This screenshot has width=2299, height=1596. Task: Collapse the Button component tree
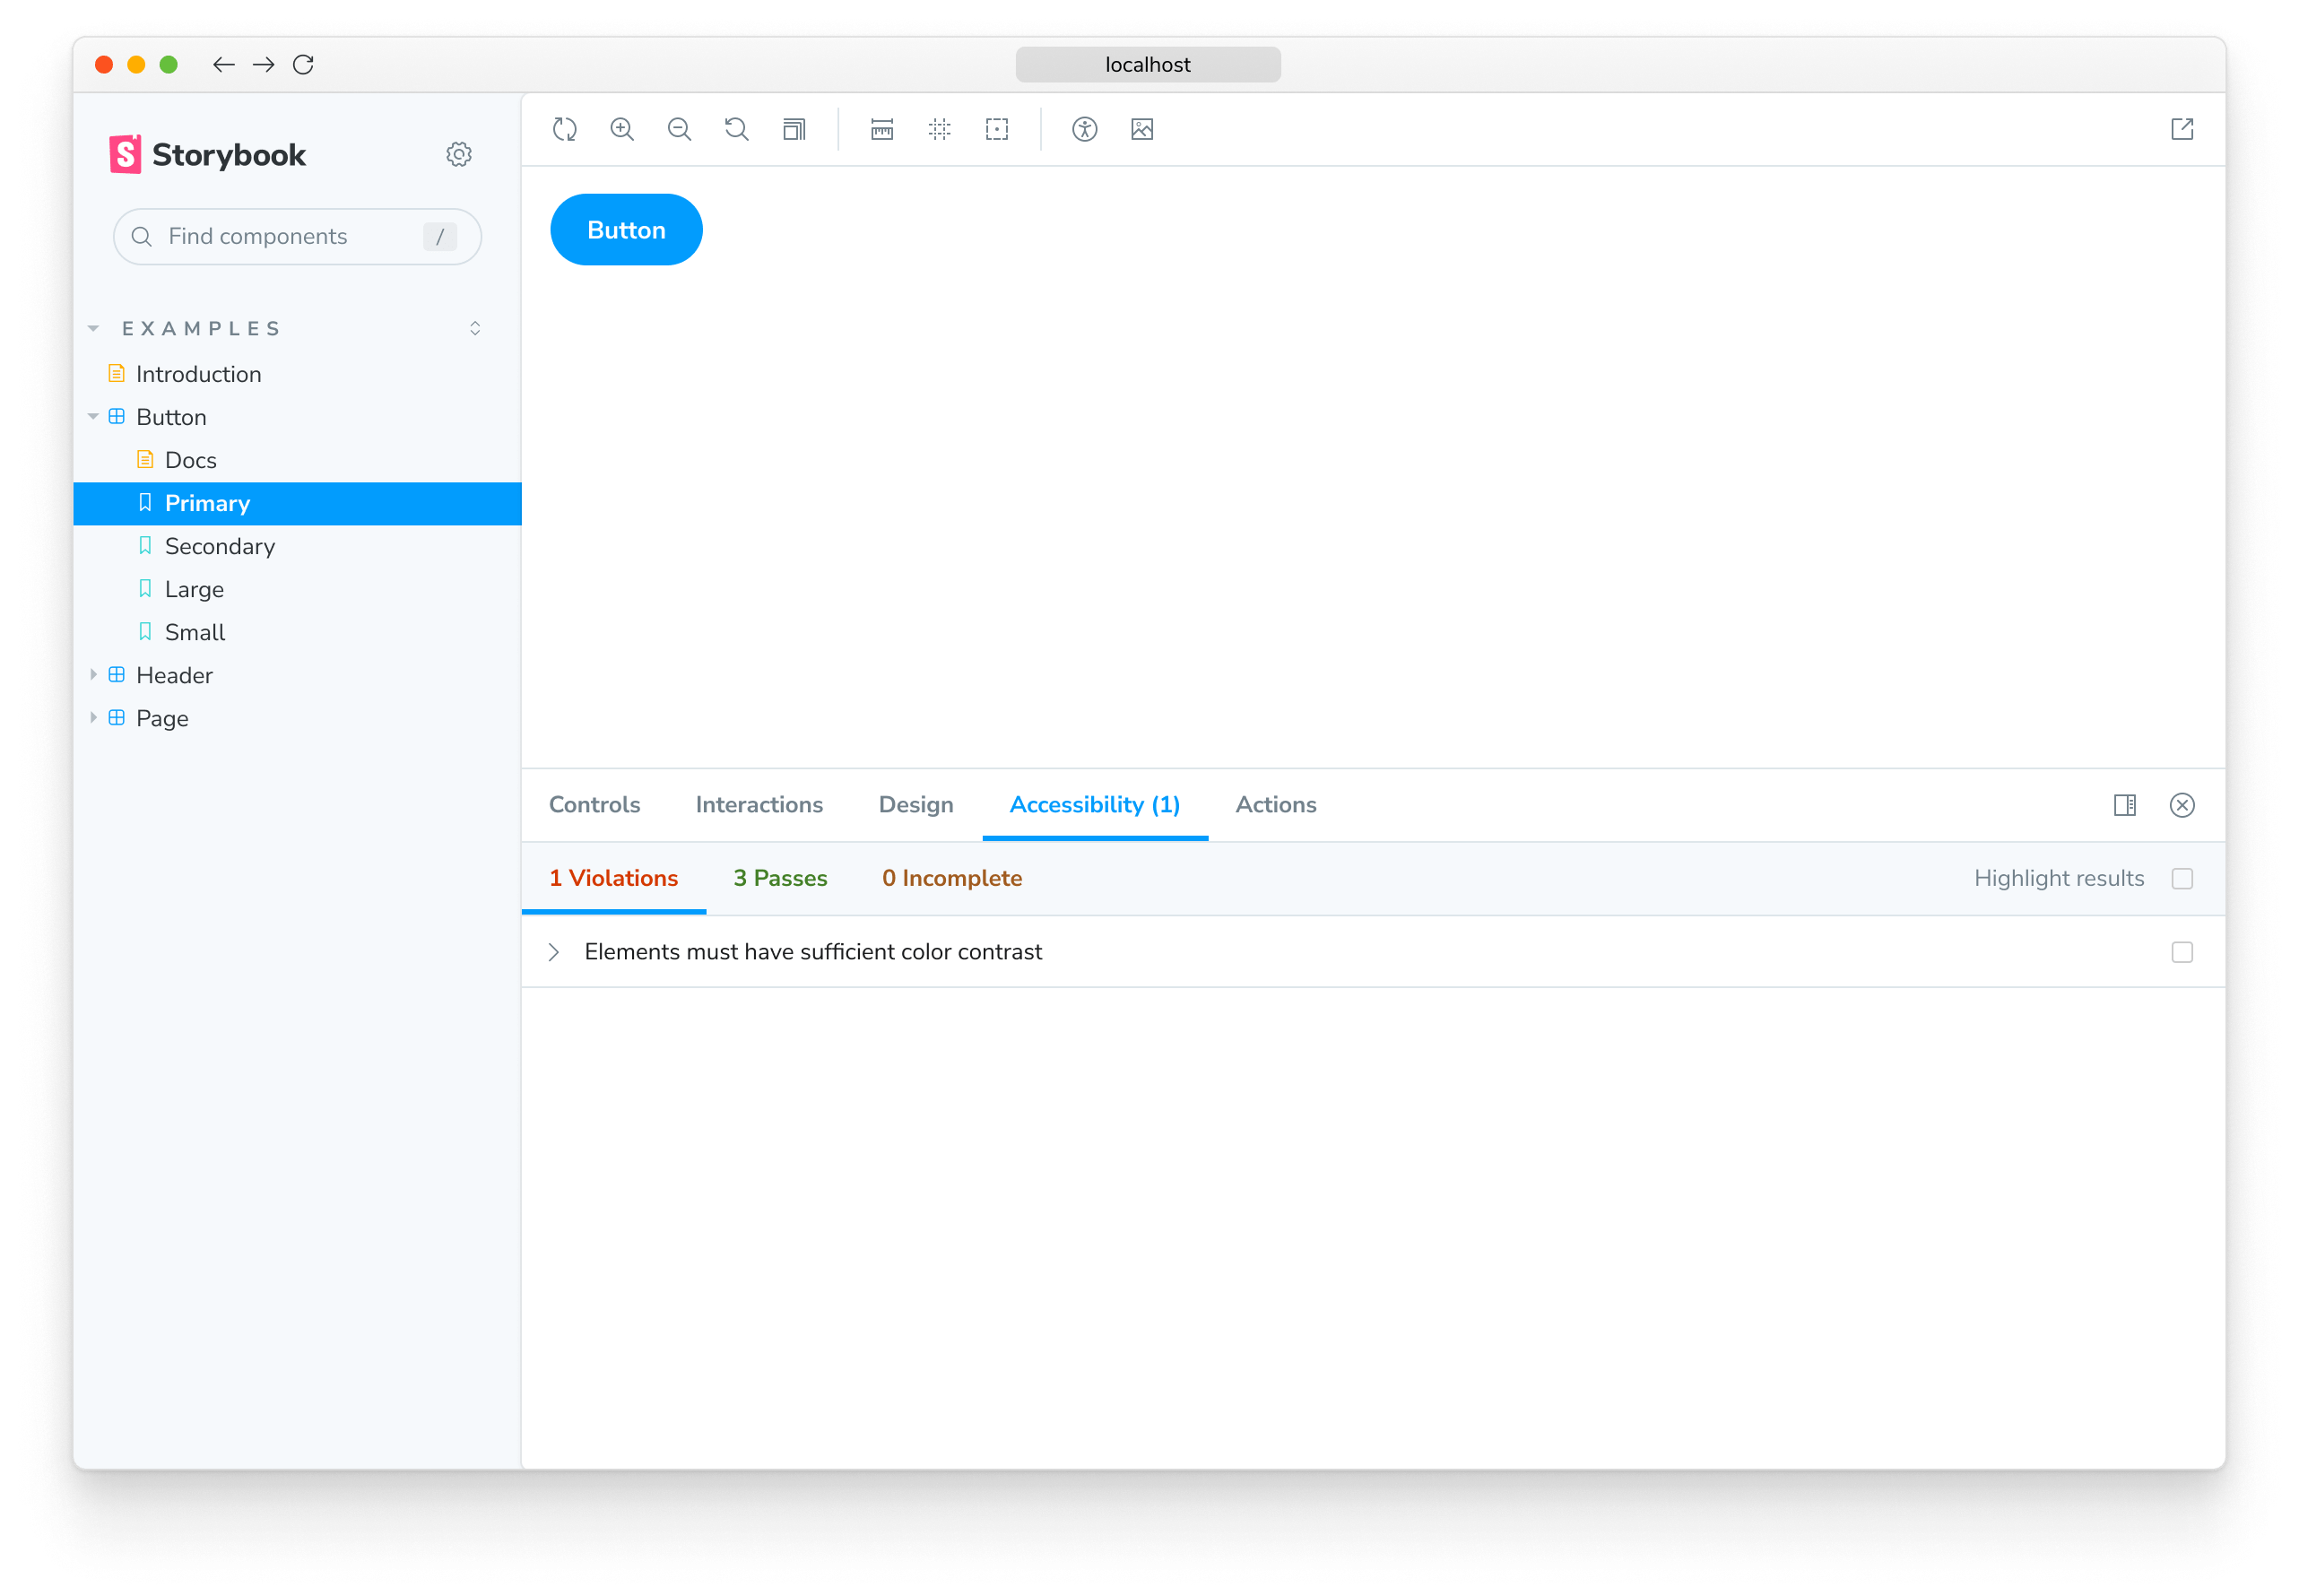93,417
